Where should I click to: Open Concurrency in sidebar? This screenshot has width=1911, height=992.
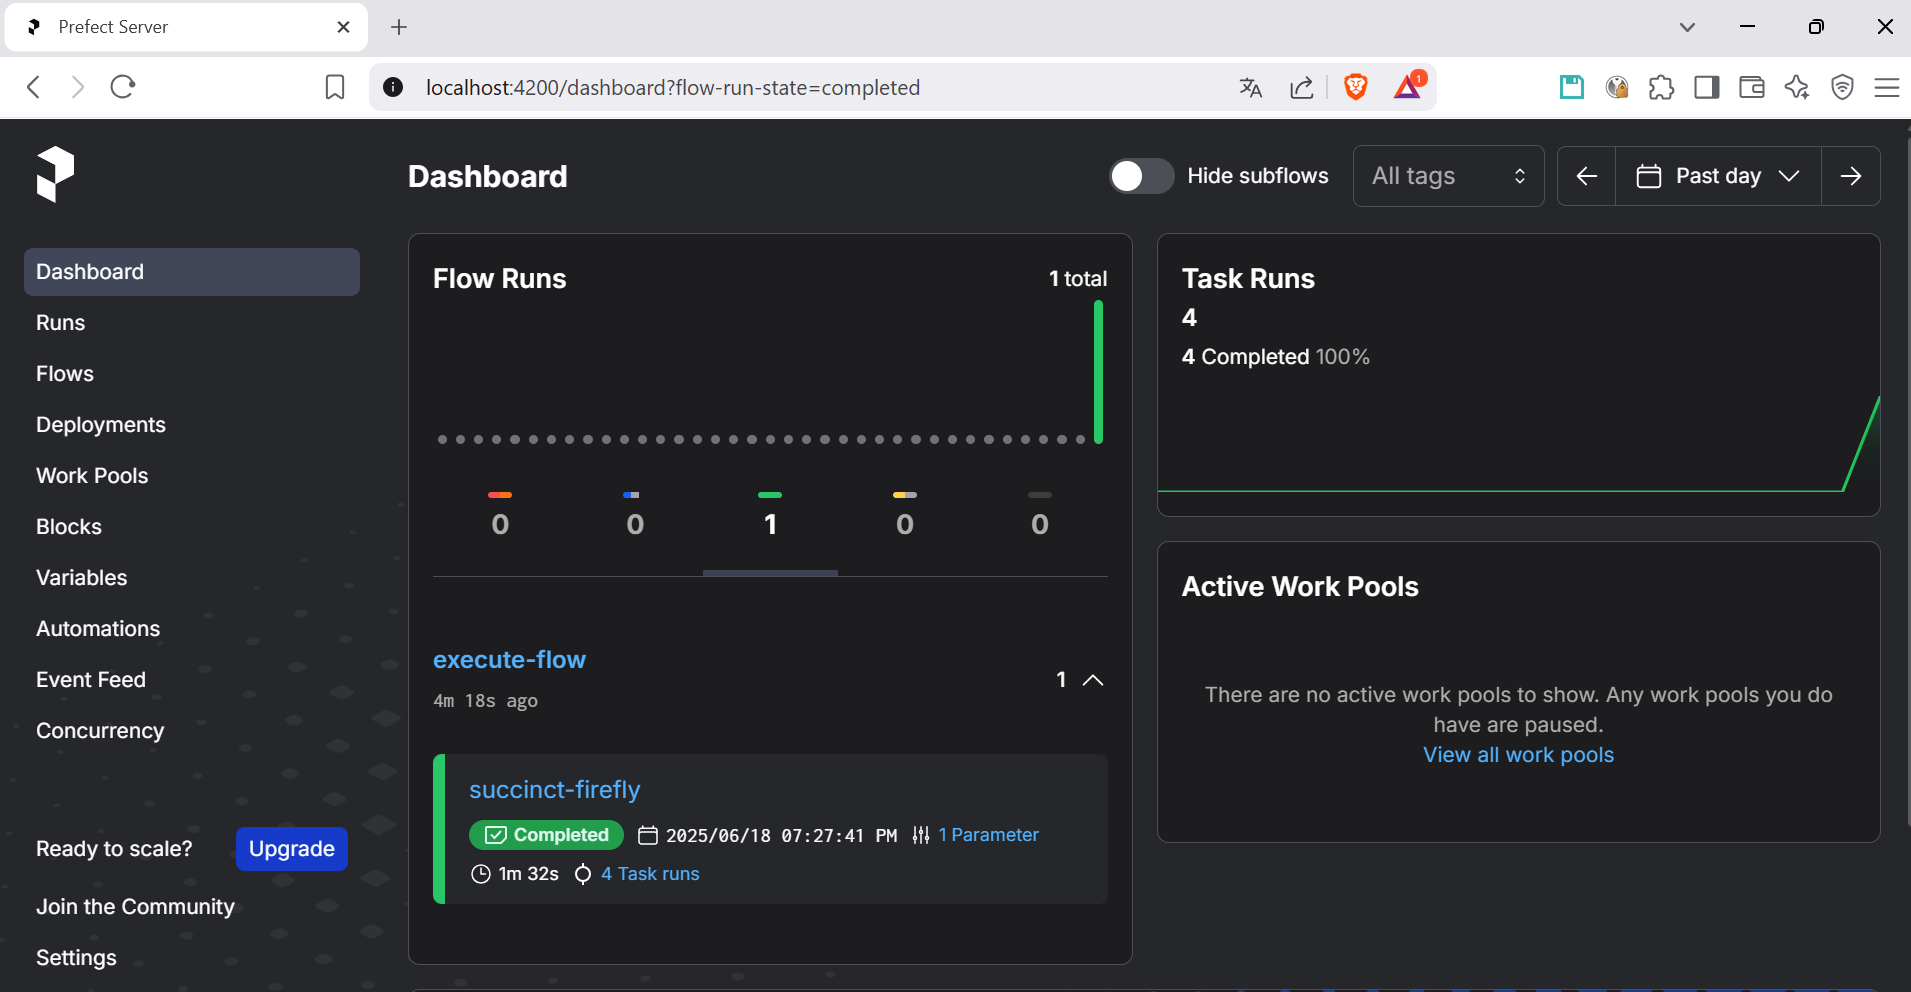192,731
